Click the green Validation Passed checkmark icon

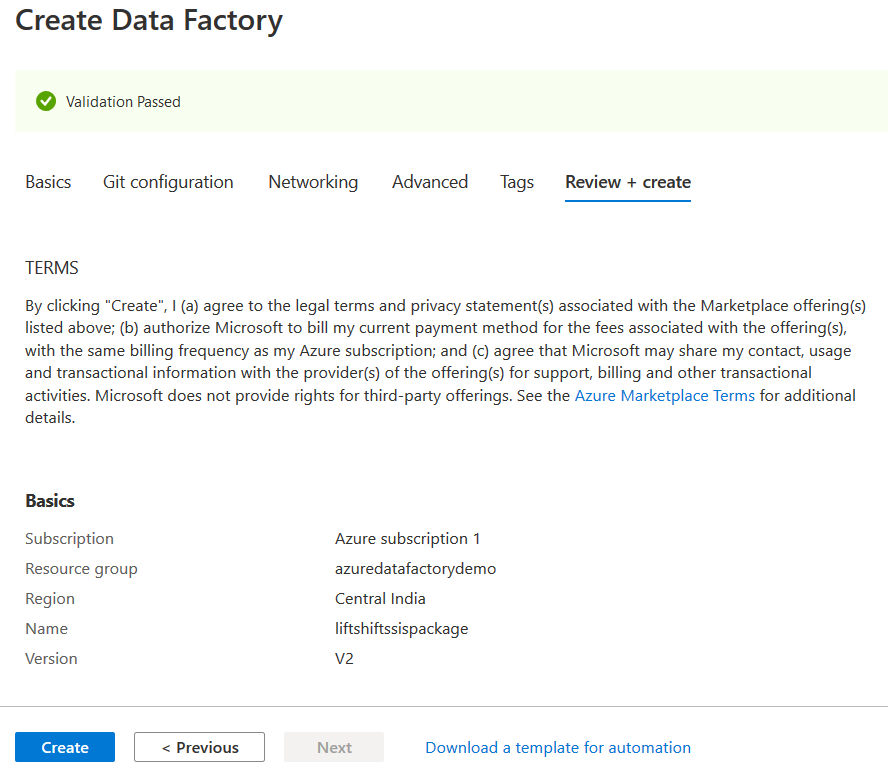click(x=45, y=101)
